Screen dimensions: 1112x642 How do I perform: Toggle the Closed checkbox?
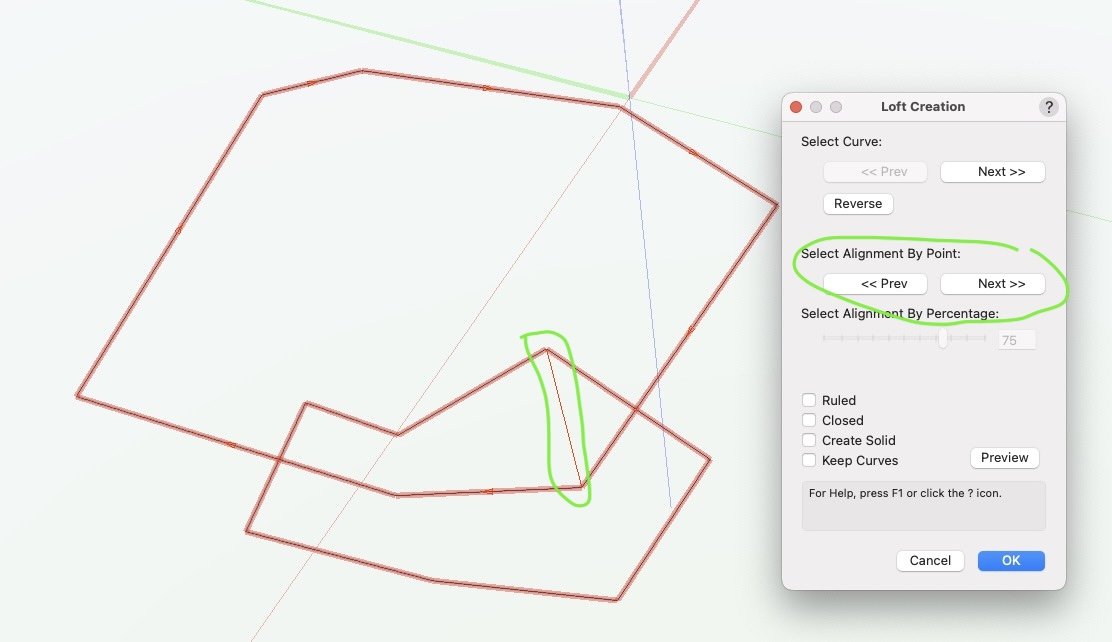pyautogui.click(x=809, y=420)
